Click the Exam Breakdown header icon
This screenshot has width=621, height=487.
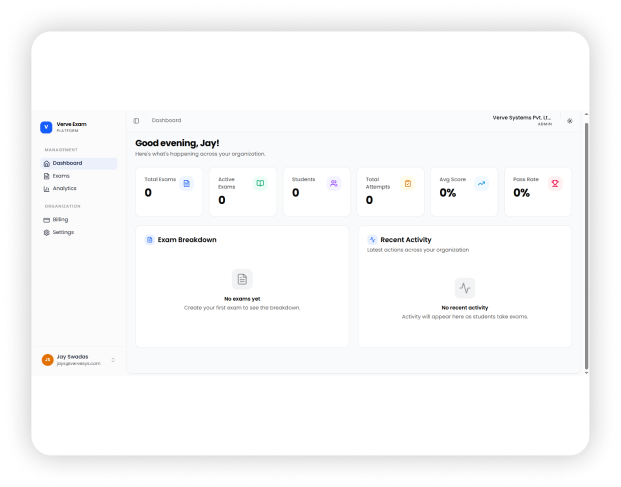(149, 240)
